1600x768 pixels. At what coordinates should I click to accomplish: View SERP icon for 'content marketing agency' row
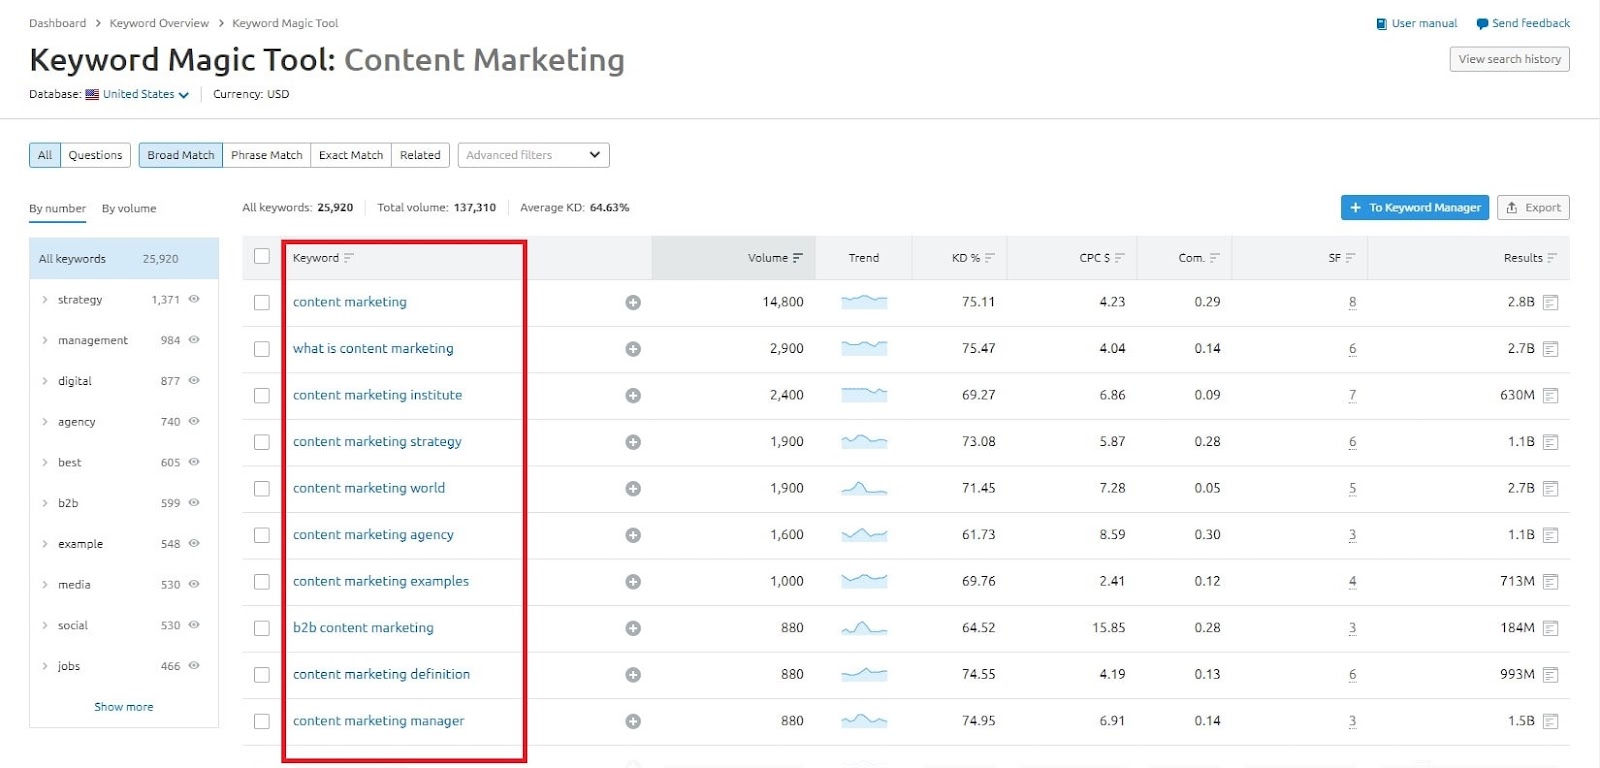click(x=1550, y=536)
